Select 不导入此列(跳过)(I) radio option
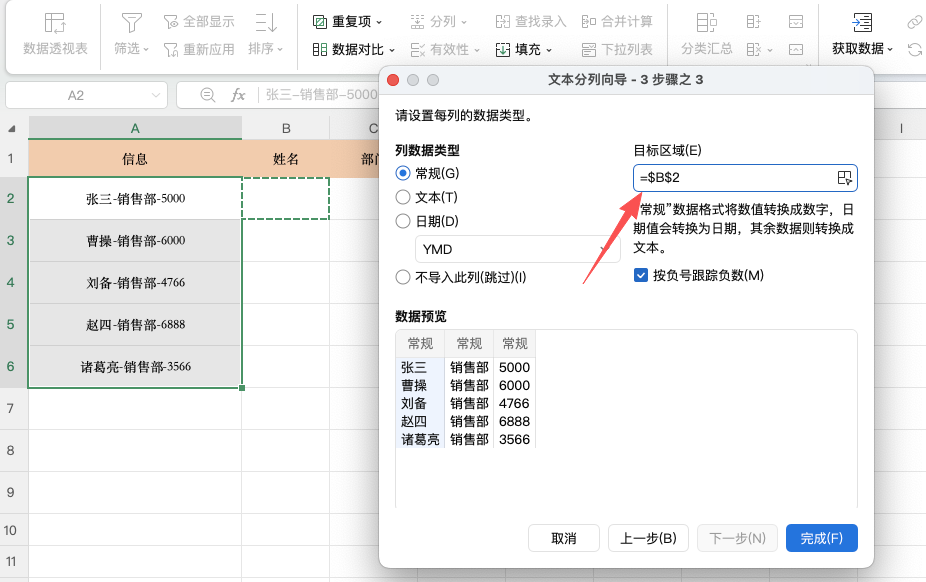The width and height of the screenshot is (926, 582). coord(403,277)
